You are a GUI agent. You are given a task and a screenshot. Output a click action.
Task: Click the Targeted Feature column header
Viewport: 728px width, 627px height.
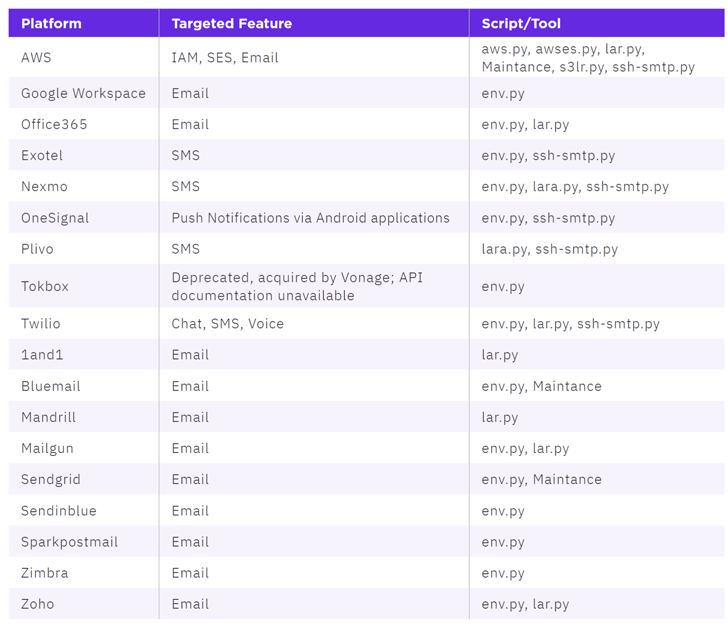[x=230, y=23]
